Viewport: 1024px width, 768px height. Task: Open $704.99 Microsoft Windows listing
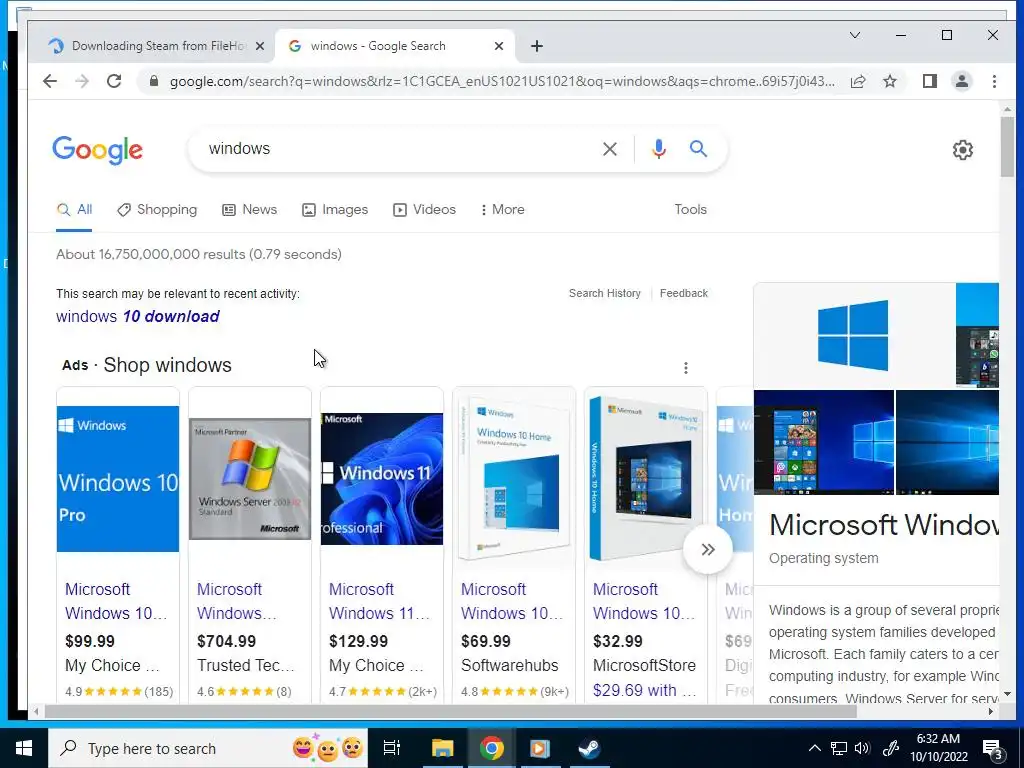(x=237, y=601)
